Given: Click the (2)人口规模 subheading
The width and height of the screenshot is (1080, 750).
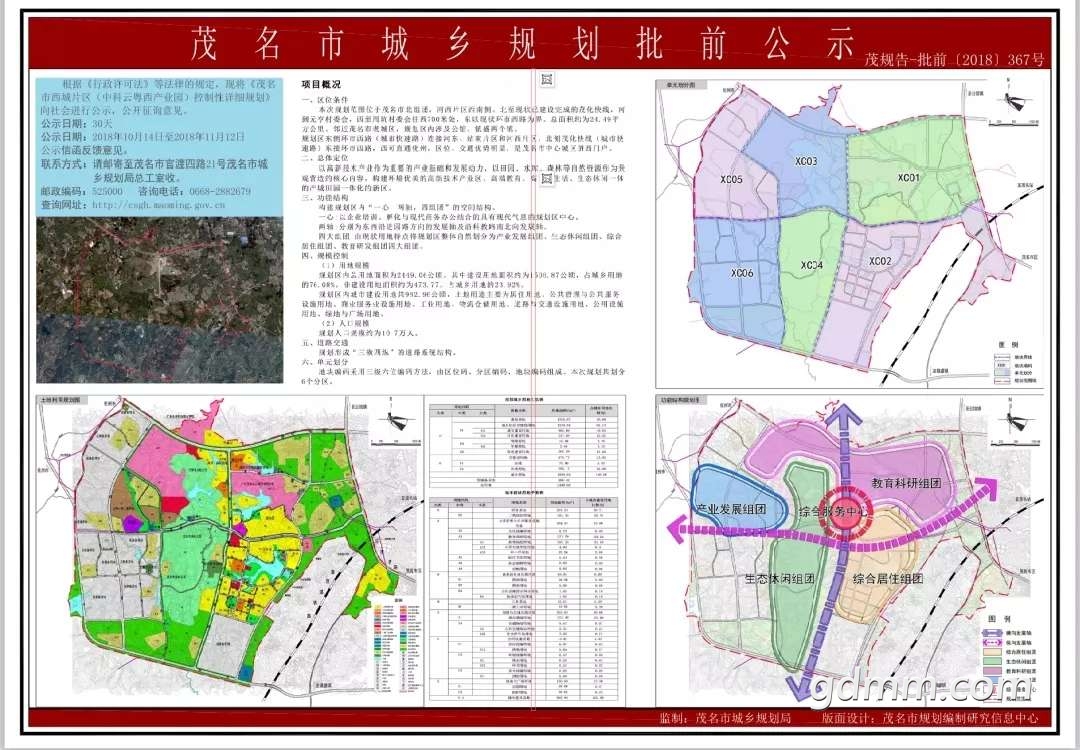Looking at the screenshot, I should pos(344,323).
